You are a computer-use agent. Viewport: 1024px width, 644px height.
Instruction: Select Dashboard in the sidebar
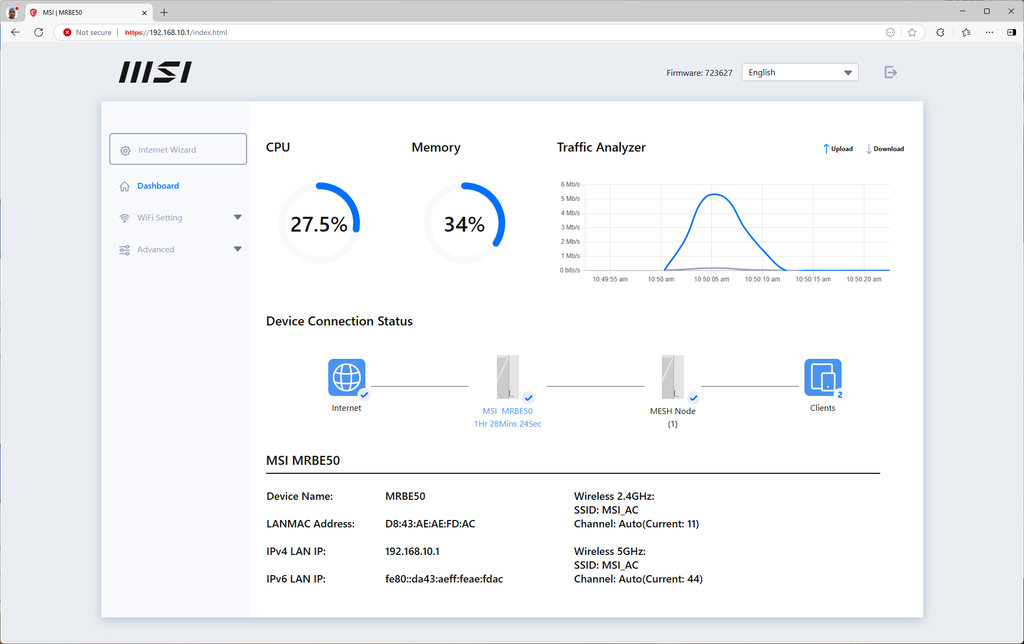158,186
